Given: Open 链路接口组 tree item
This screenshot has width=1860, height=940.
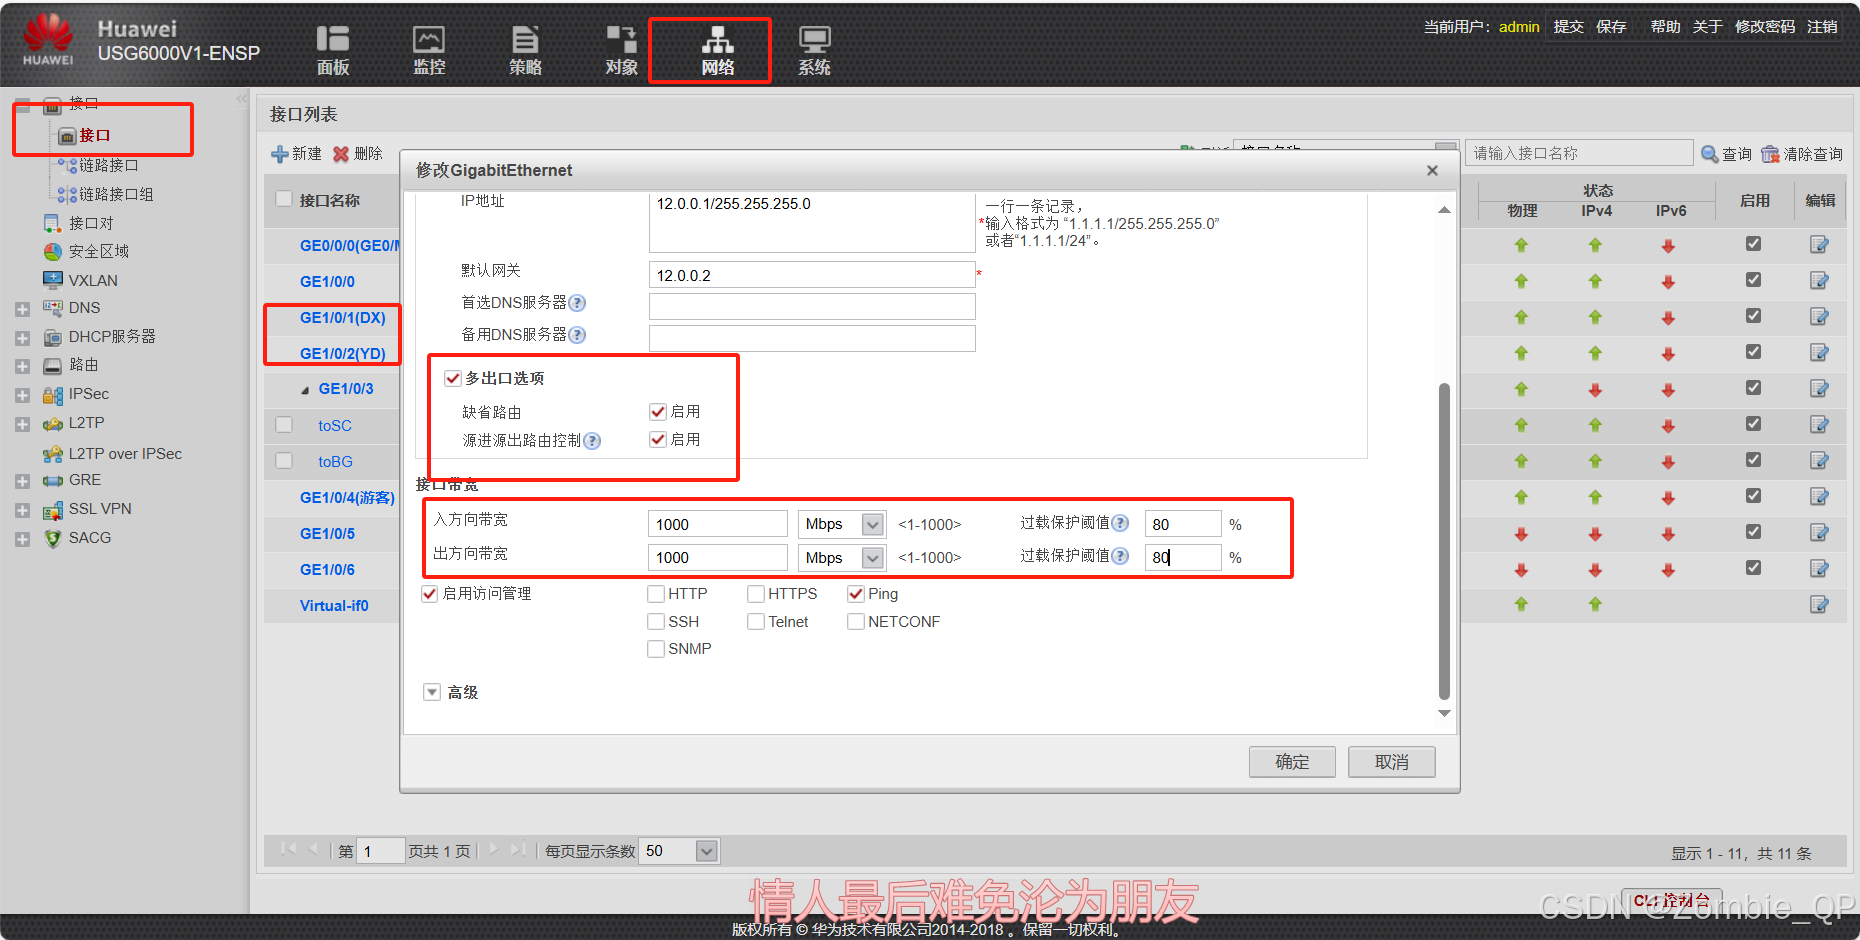Looking at the screenshot, I should [116, 194].
